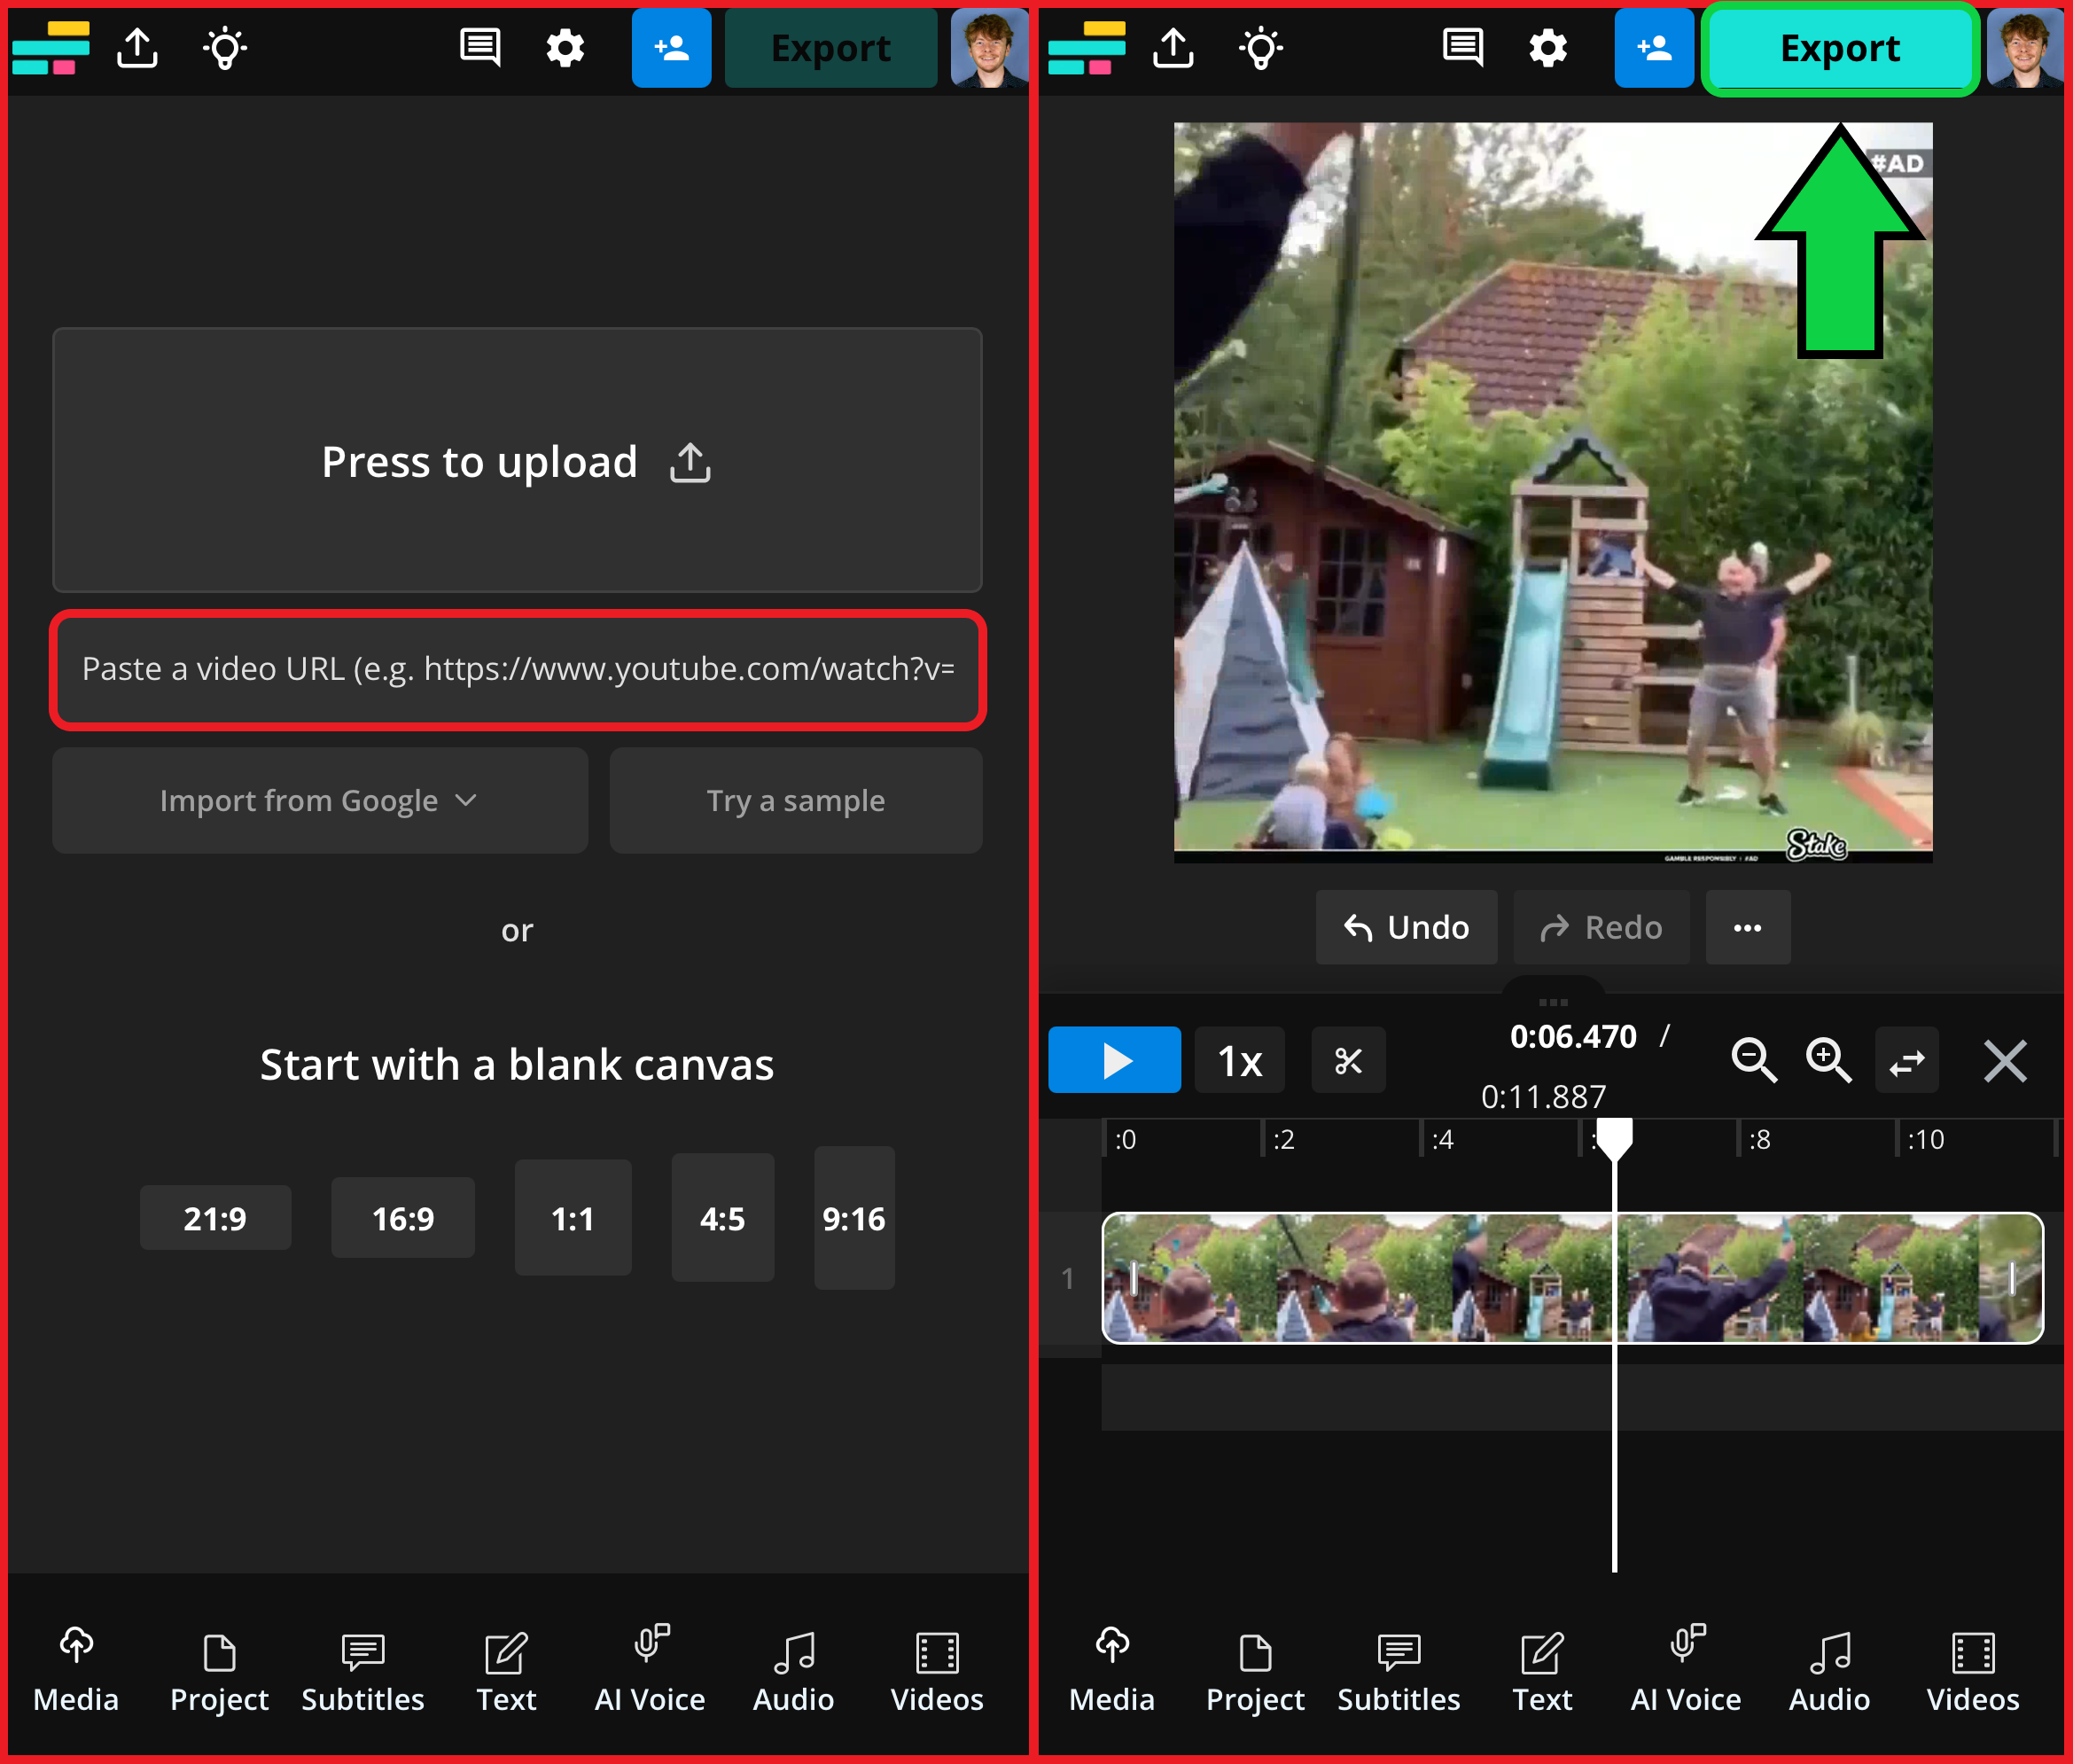Image resolution: width=2073 pixels, height=1764 pixels.
Task: Click the fit-to-width arrows icon in timeline
Action: [1906, 1060]
